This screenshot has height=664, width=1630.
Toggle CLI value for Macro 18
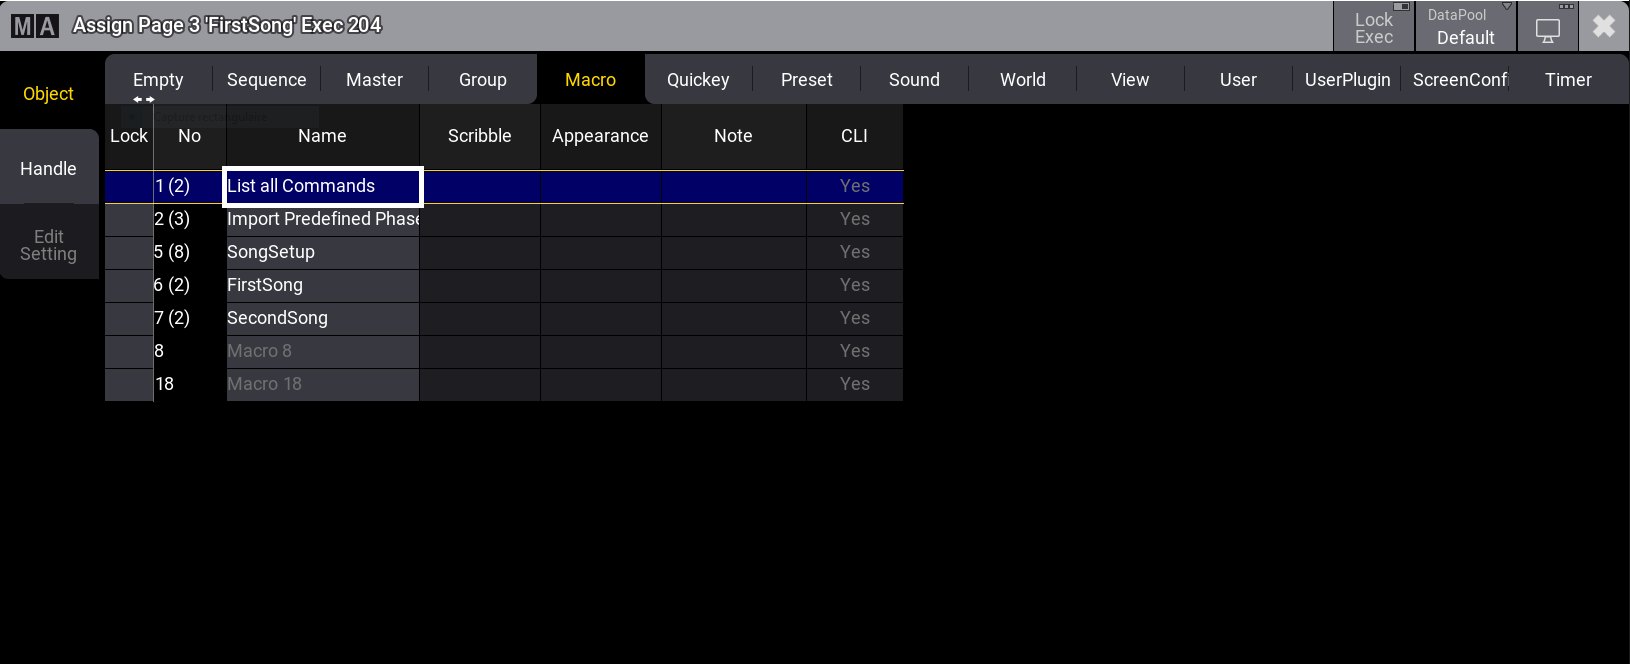click(854, 384)
